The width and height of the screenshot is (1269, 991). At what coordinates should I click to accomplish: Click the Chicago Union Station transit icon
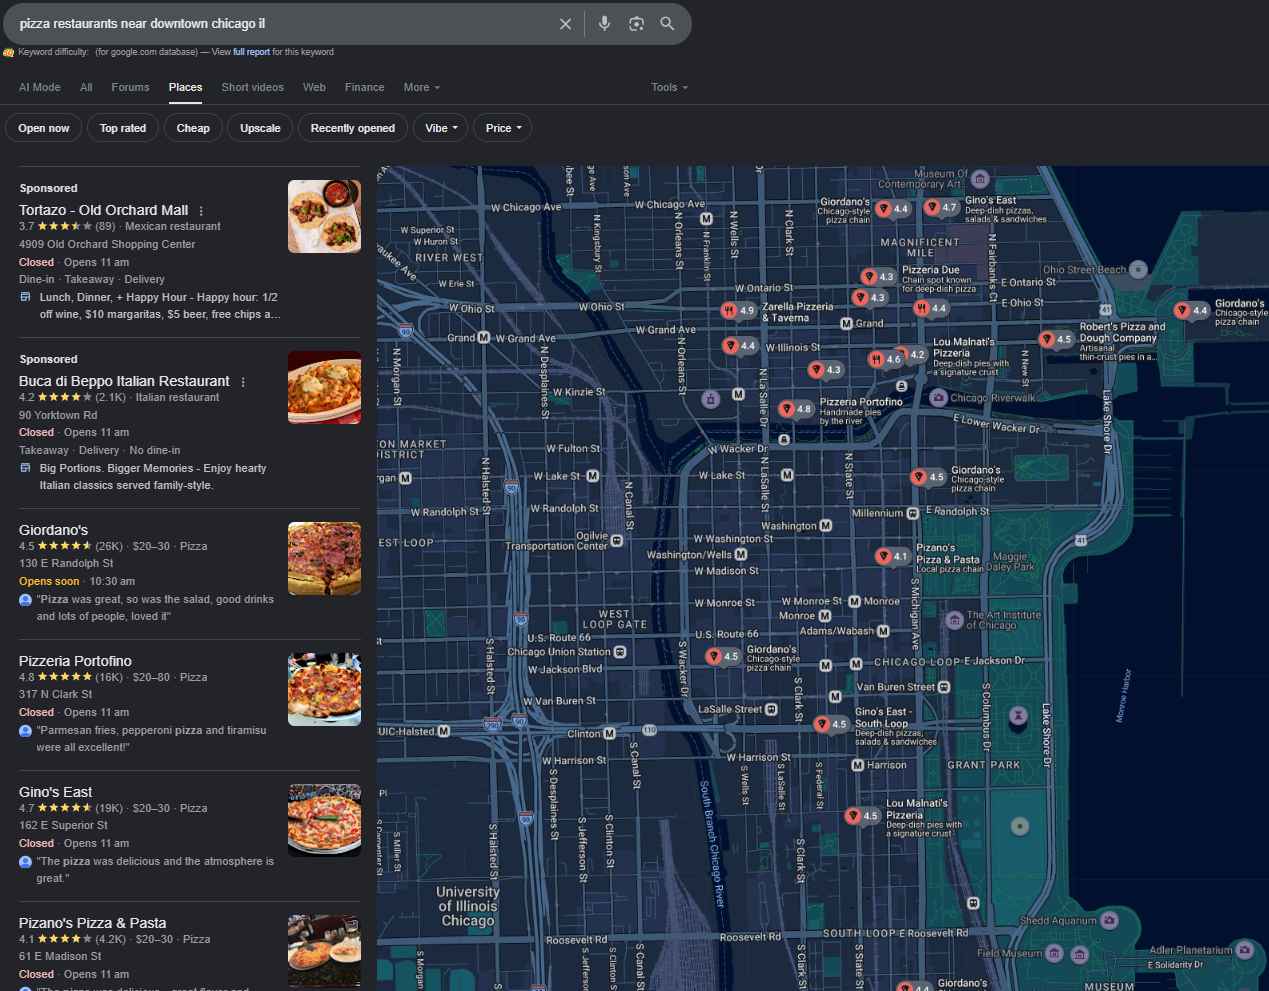(620, 652)
